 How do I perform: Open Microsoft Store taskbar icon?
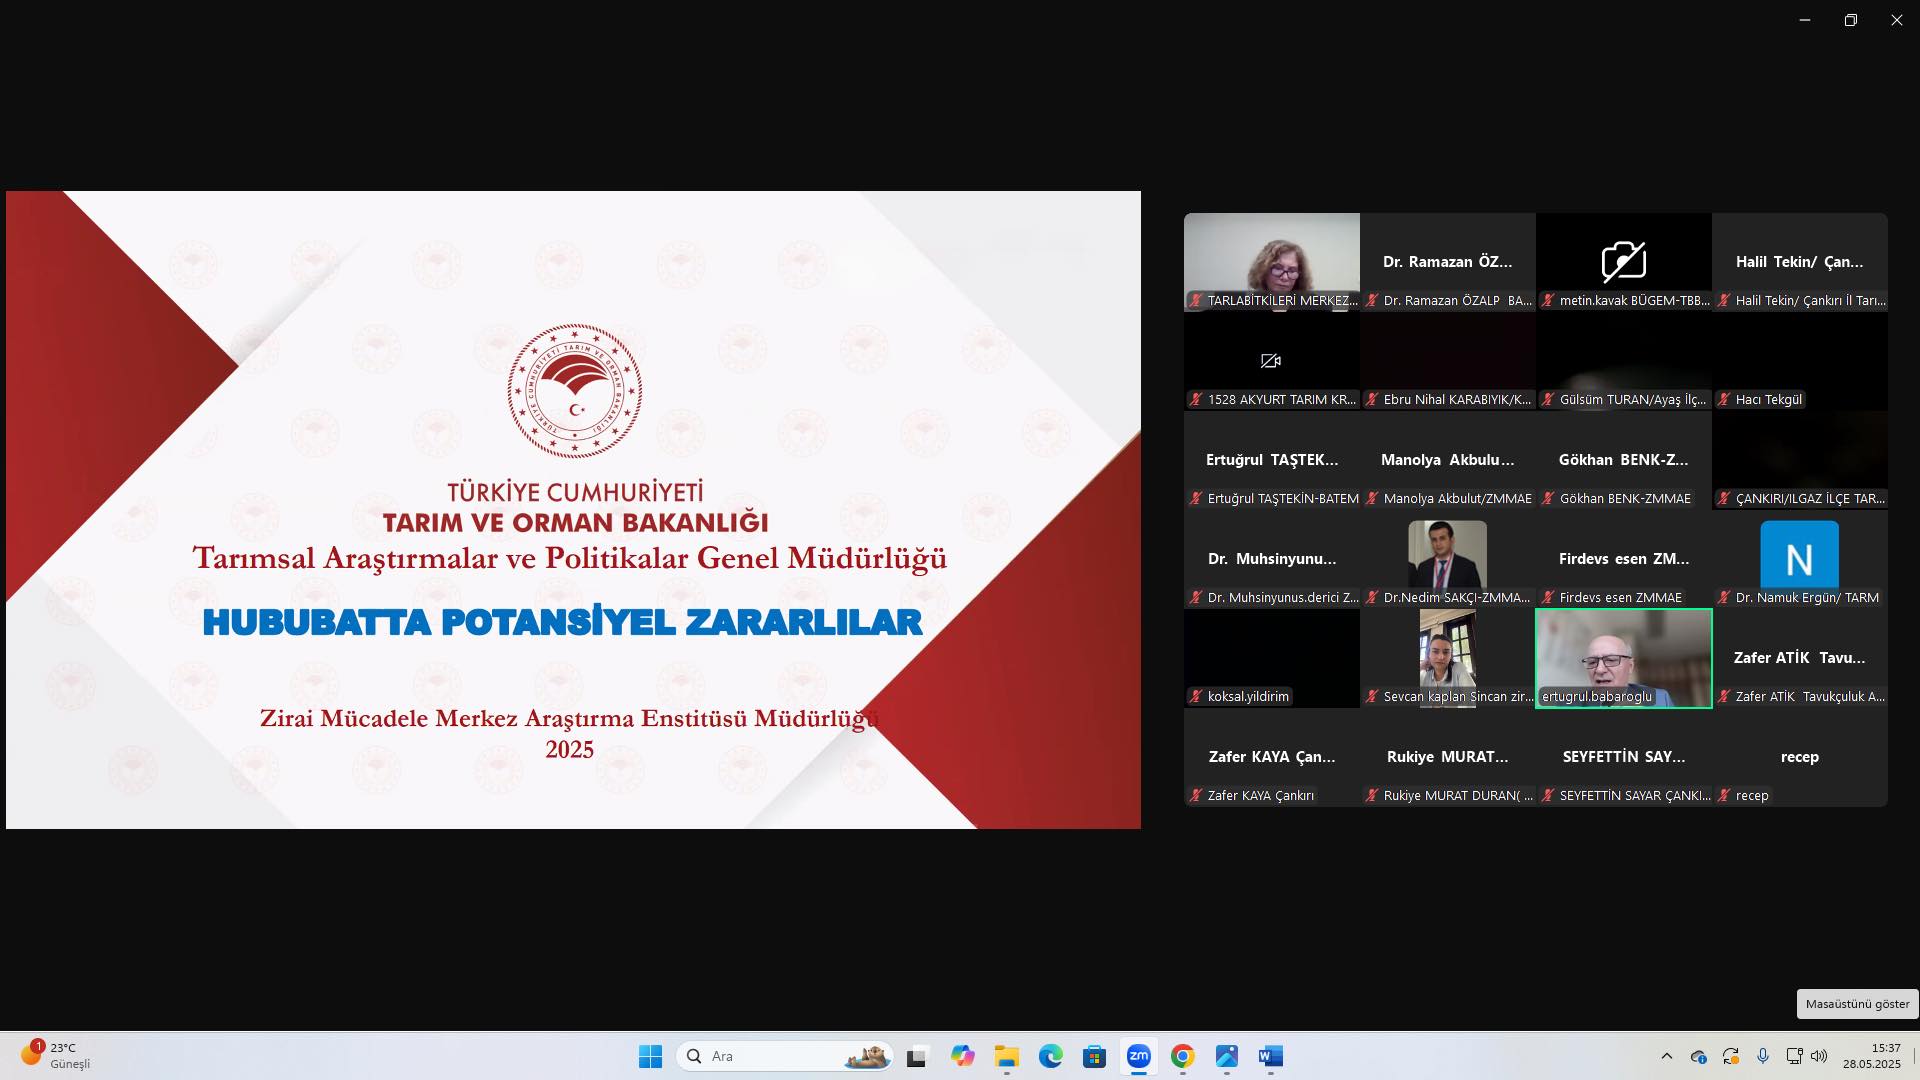pos(1094,1056)
